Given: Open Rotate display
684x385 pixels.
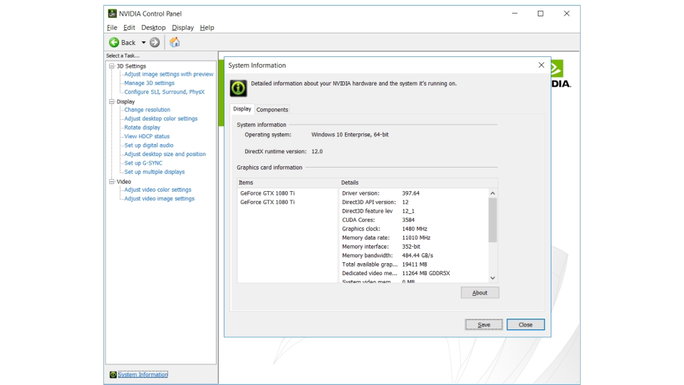Looking at the screenshot, I should click(142, 127).
